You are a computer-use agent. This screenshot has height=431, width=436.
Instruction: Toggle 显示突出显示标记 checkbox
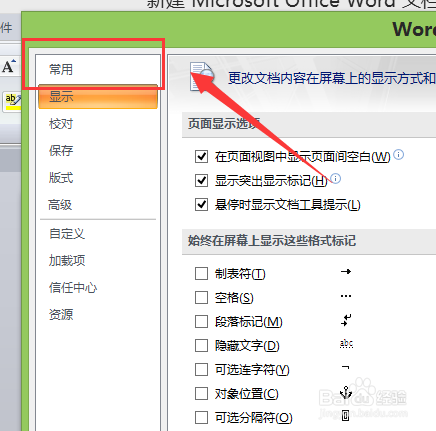pos(201,180)
